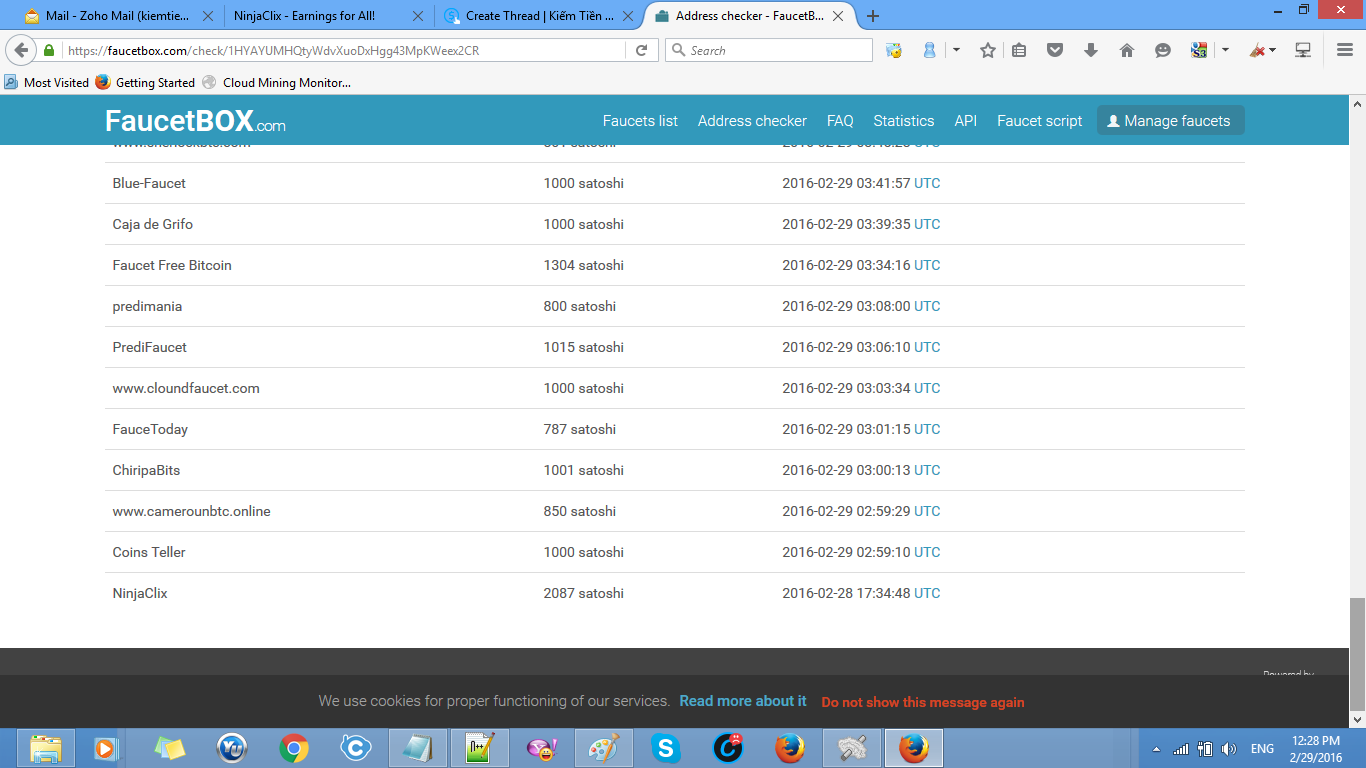Open the Firefox hamburger menu

(x=1344, y=50)
